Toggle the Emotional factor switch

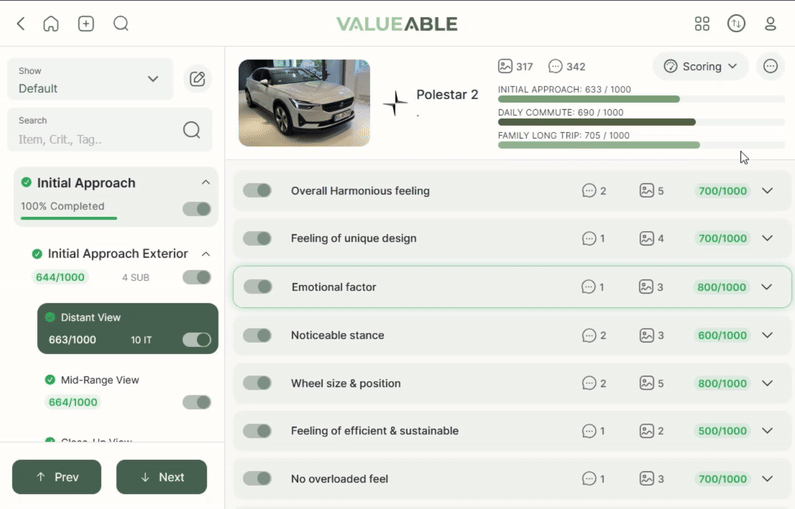pyautogui.click(x=258, y=286)
